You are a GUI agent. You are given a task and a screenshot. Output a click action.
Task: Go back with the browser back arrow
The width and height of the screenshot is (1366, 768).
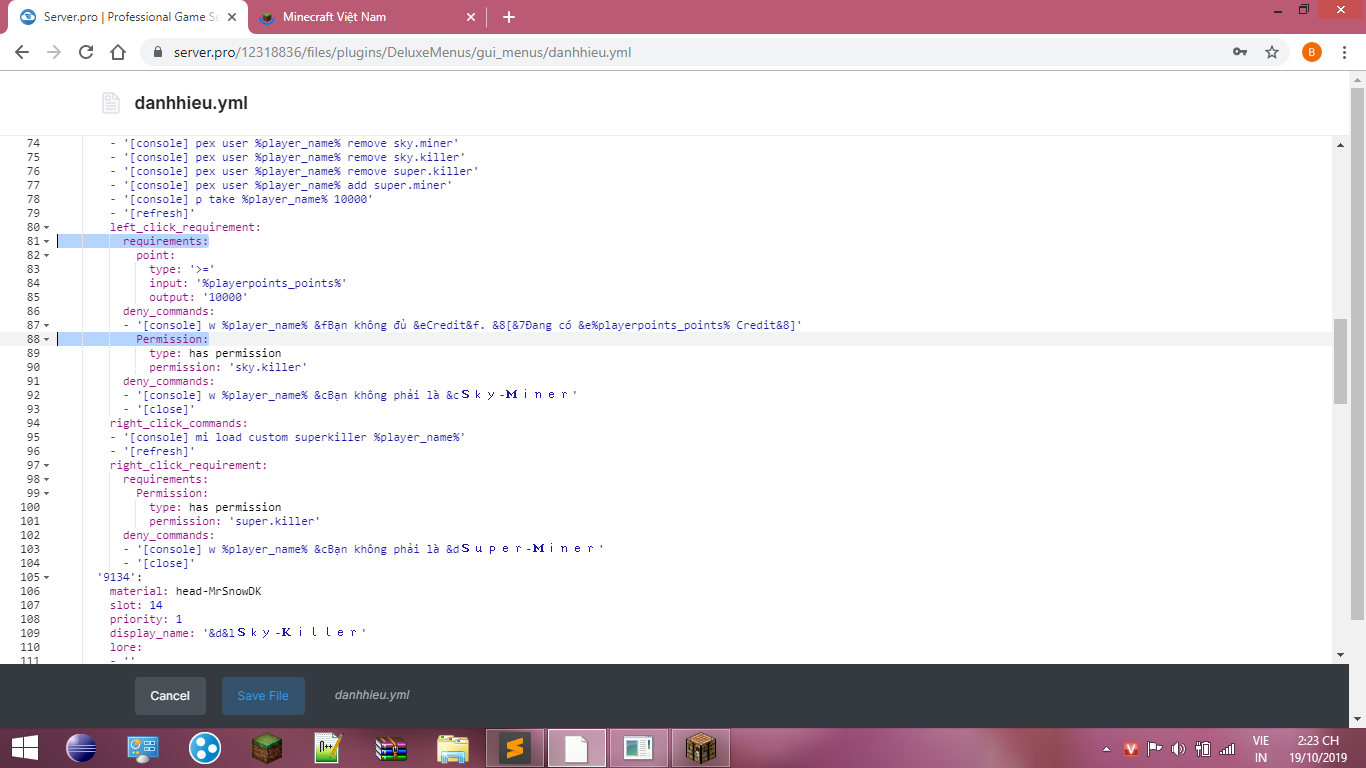coord(22,52)
